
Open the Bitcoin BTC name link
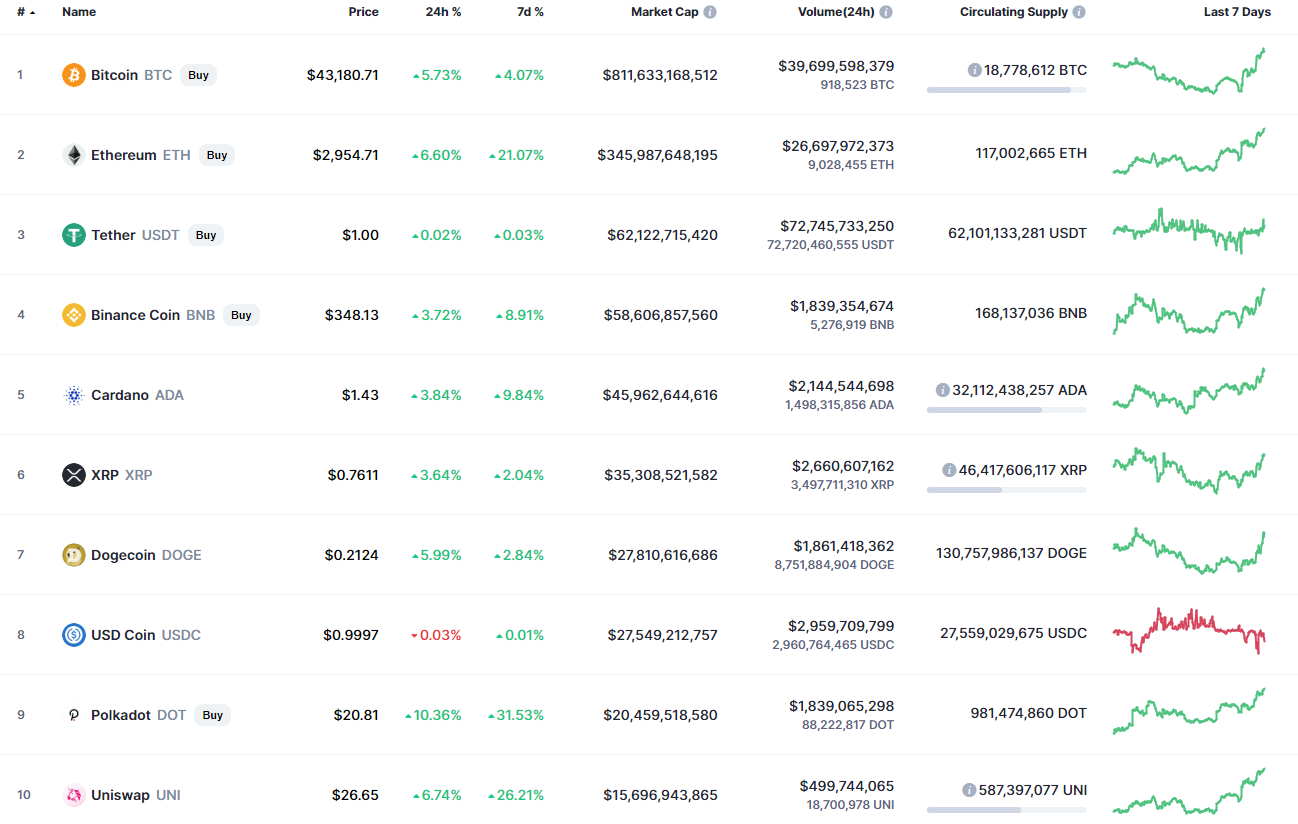point(131,75)
